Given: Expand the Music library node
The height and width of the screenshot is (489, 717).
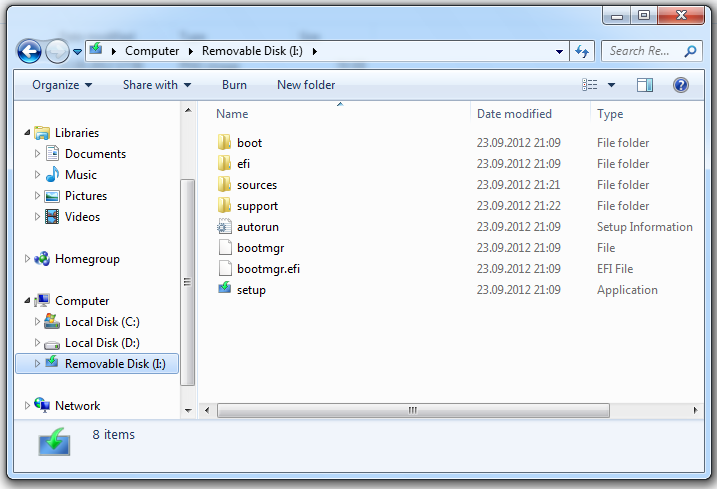Looking at the screenshot, I should pos(37,175).
